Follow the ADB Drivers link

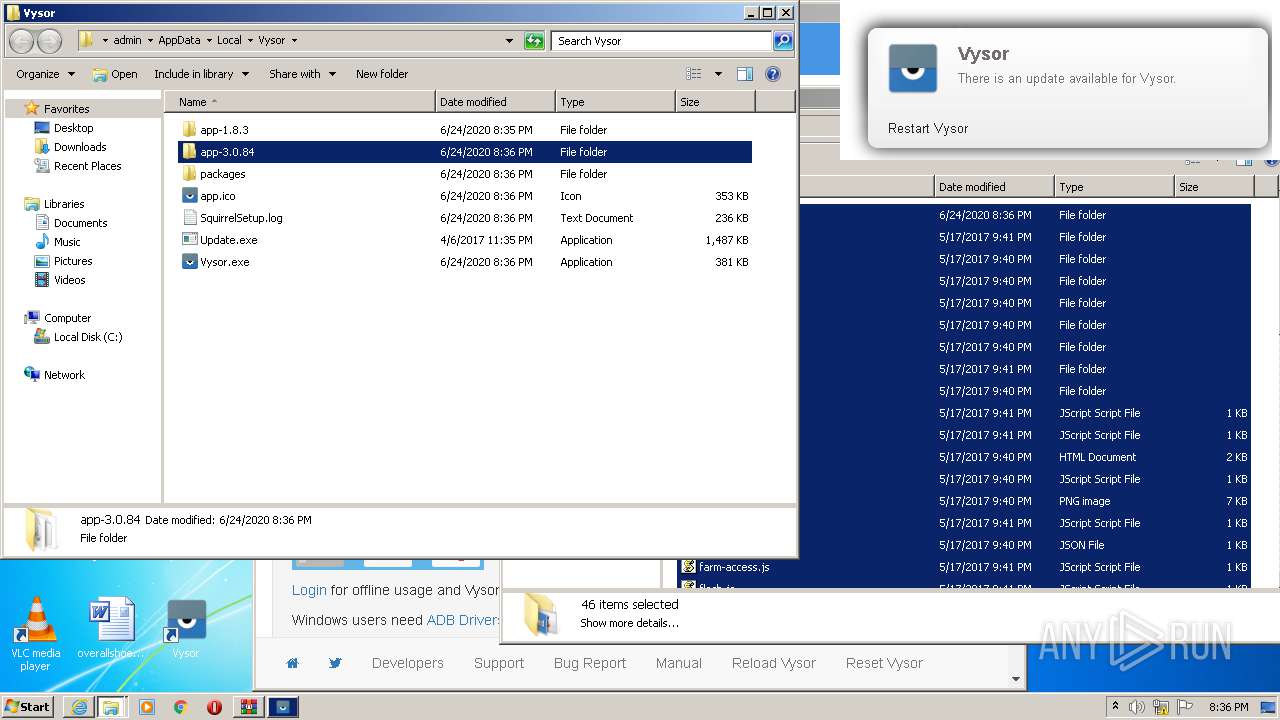click(x=462, y=620)
